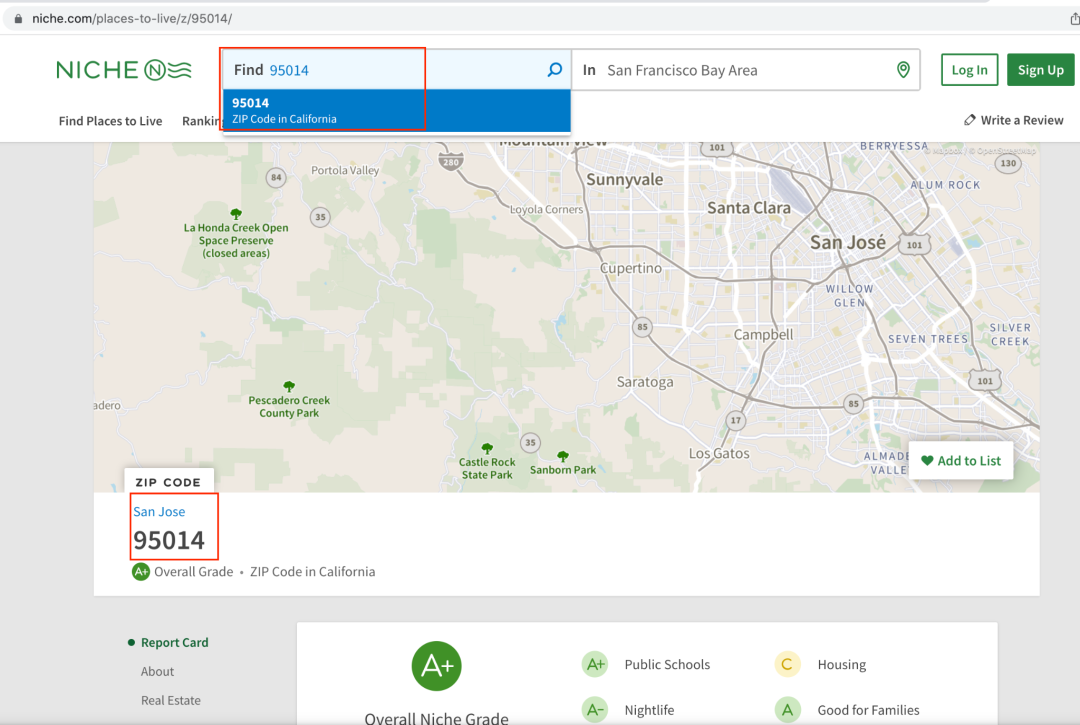This screenshot has height=725, width=1080.
Task: Click La Honda Creek Preserve tree marker
Action: point(236,214)
